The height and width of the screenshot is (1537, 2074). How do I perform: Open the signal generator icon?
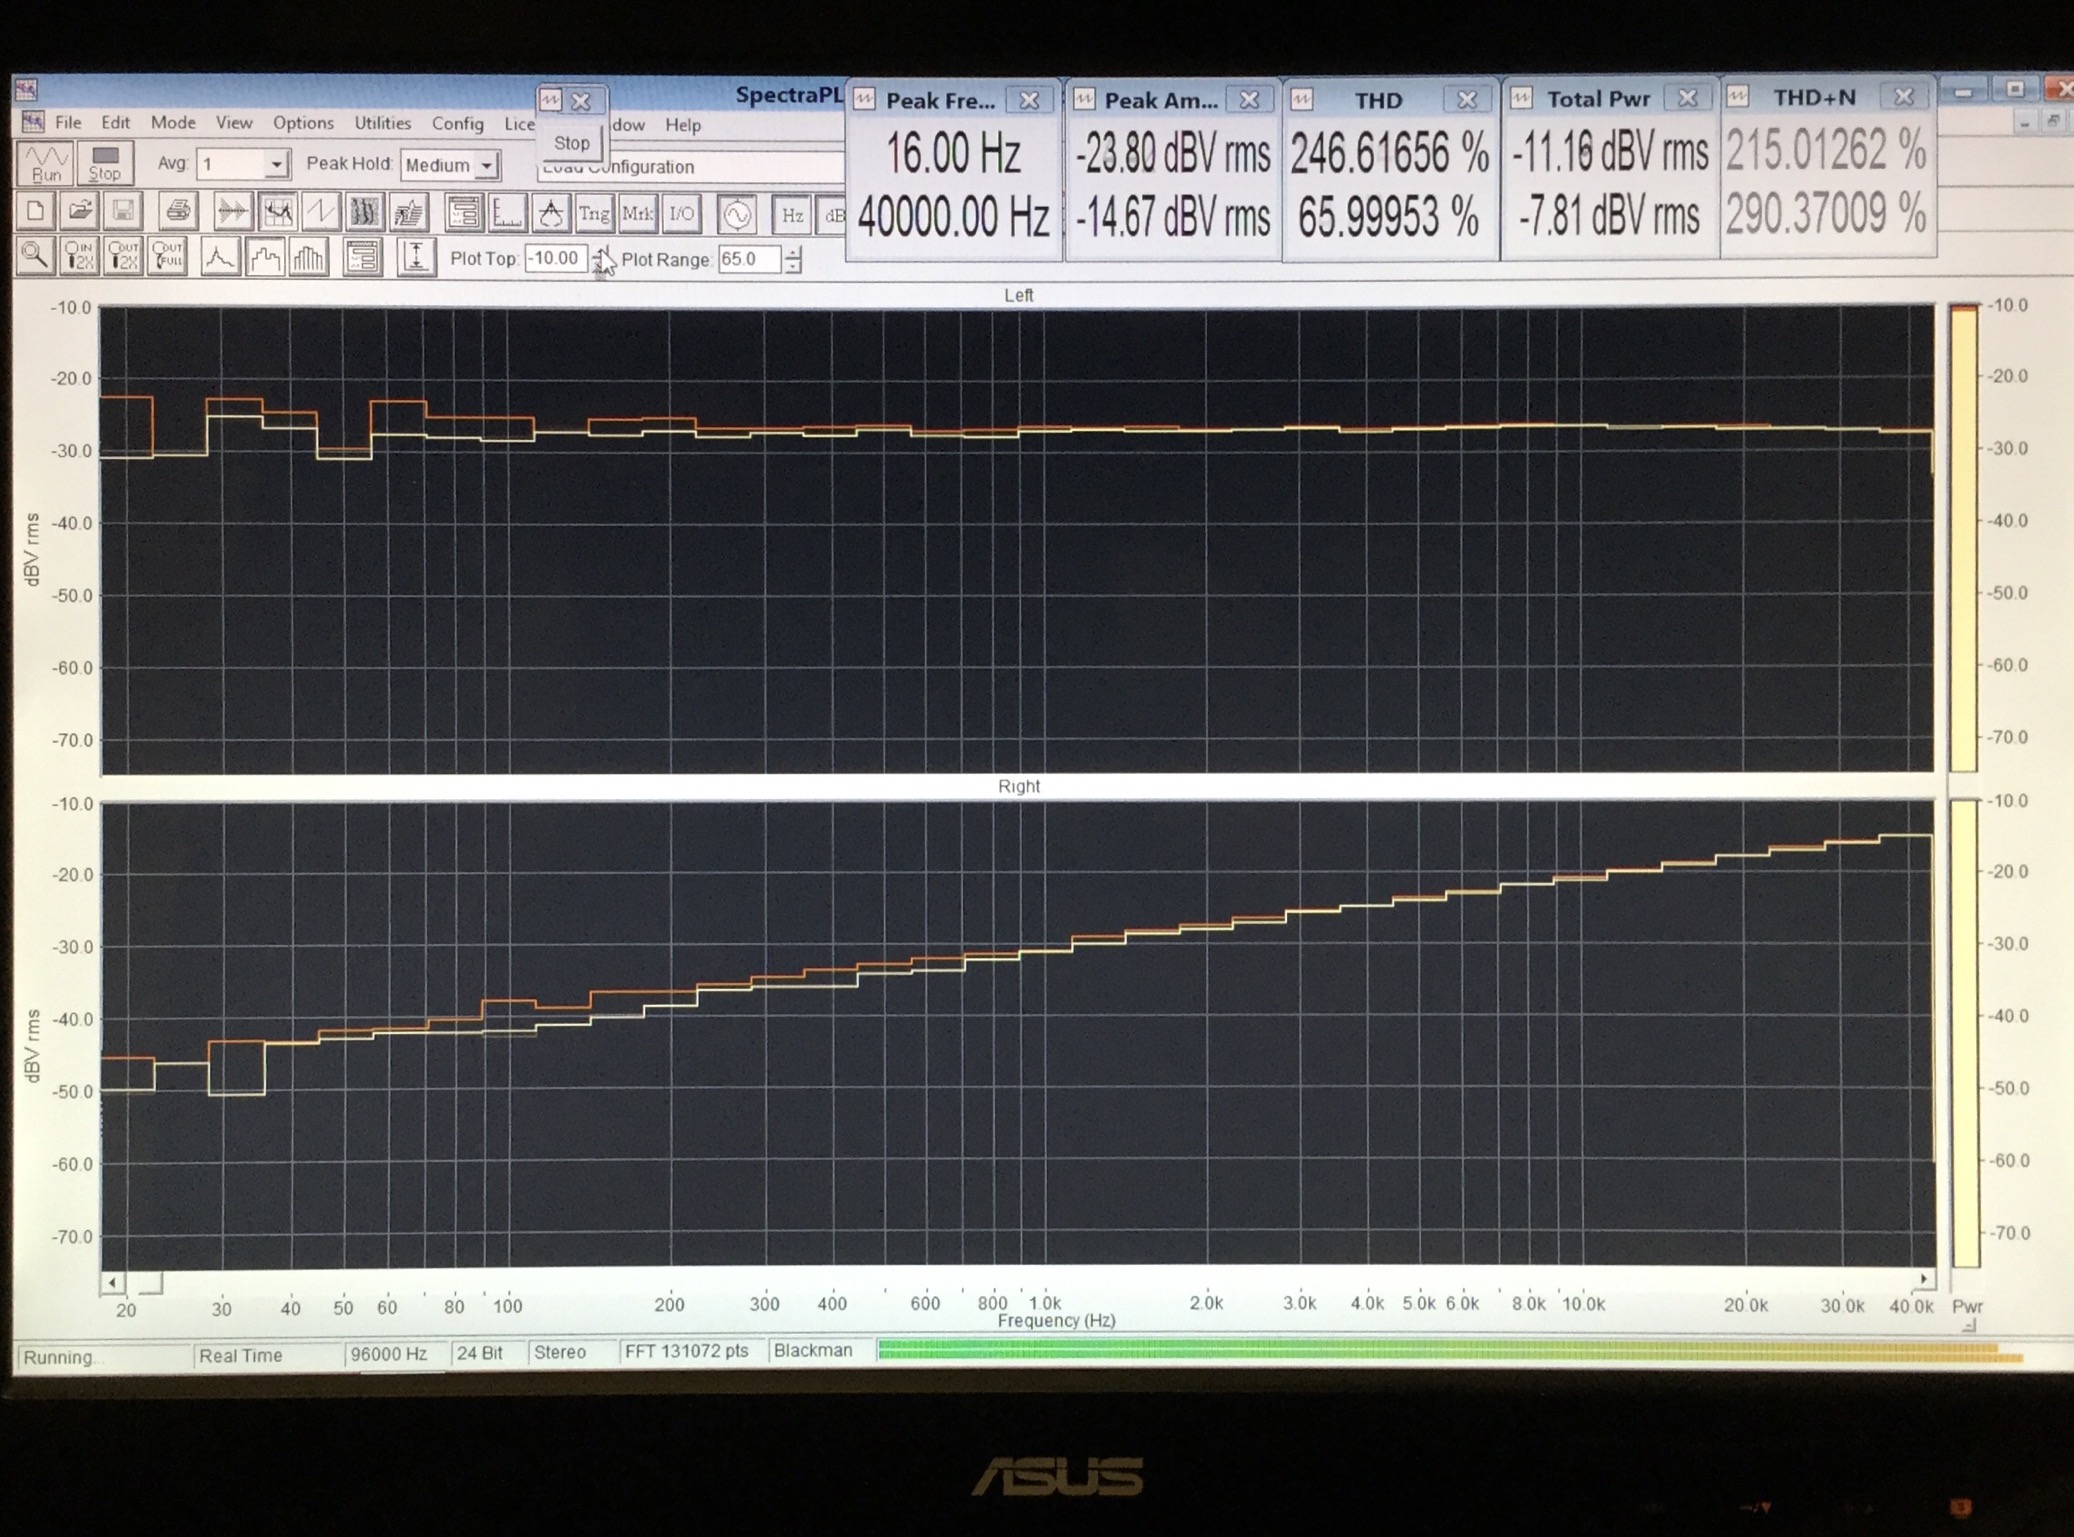coord(737,214)
